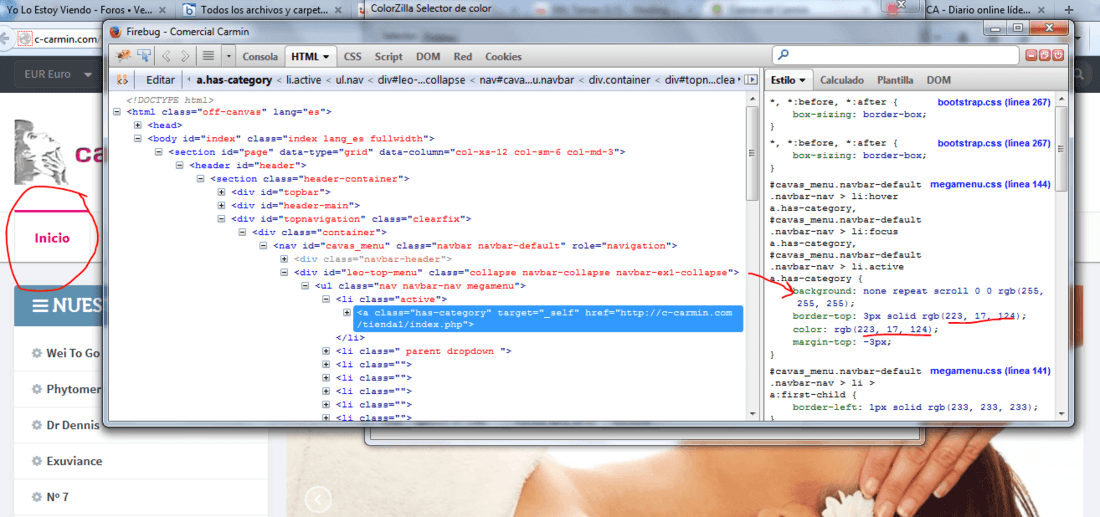The height and width of the screenshot is (517, 1100).
Task: Collapse the body id=index node
Action: pyautogui.click(x=138, y=138)
